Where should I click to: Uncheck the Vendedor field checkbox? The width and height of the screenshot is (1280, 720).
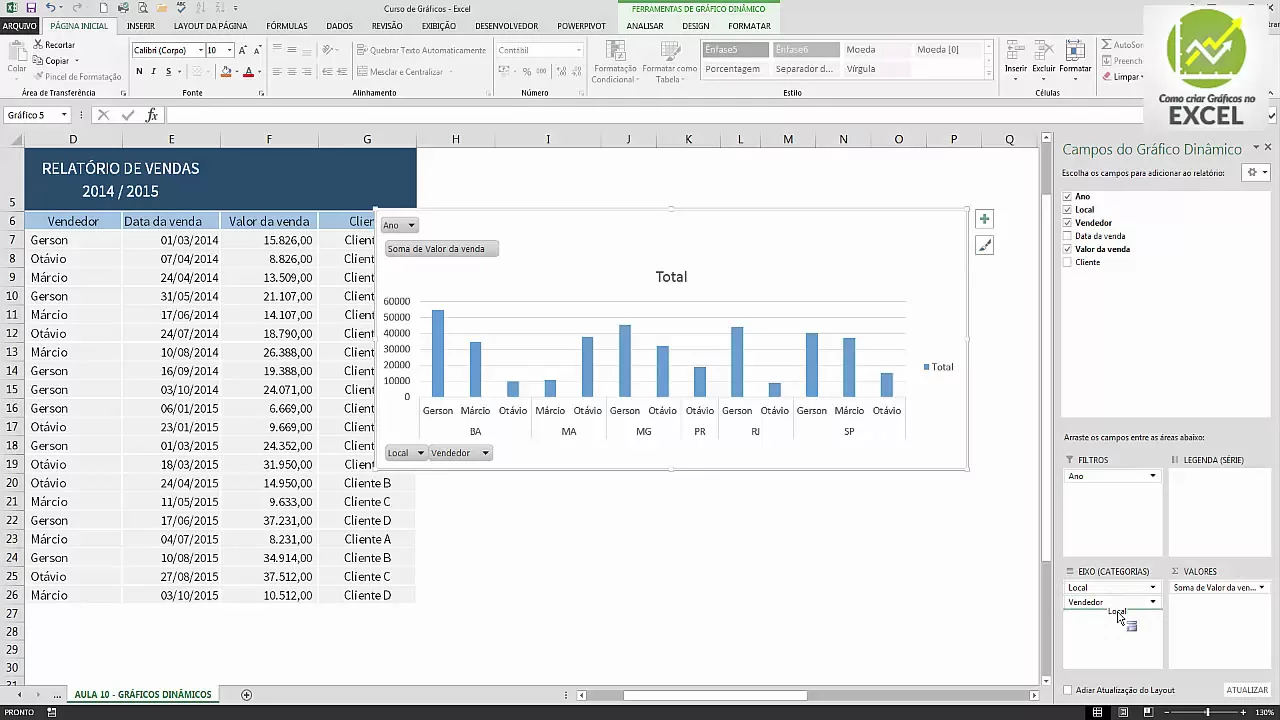tap(1068, 223)
